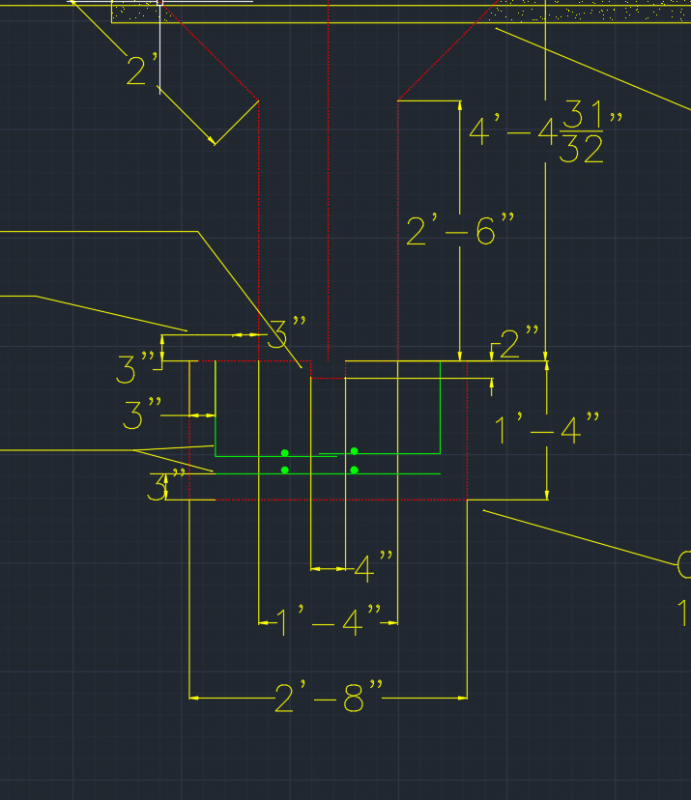The width and height of the screenshot is (691, 800).
Task: Select the 1'-4" text directly above 2'-8"
Action: coord(329,621)
